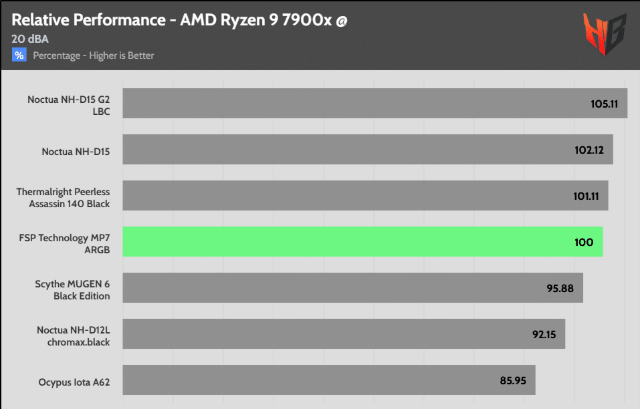Click the Noctua NH-D12L chromax.black bar
Image resolution: width=640 pixels, height=409 pixels.
click(344, 334)
